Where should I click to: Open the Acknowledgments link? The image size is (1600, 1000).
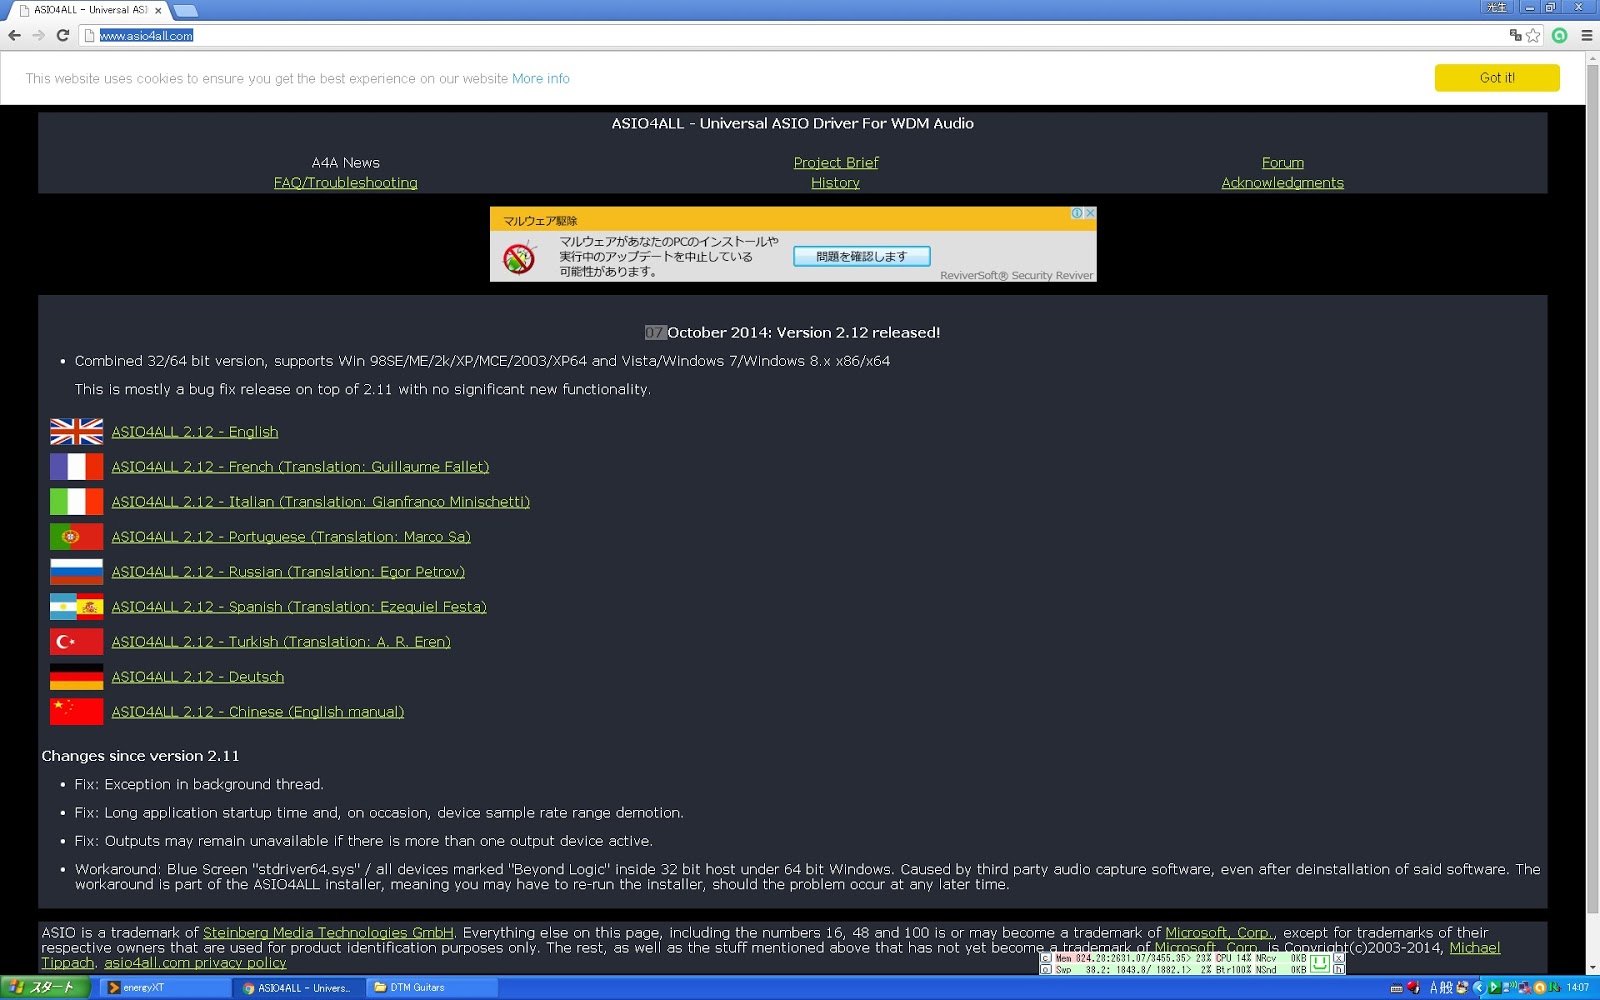click(1282, 182)
